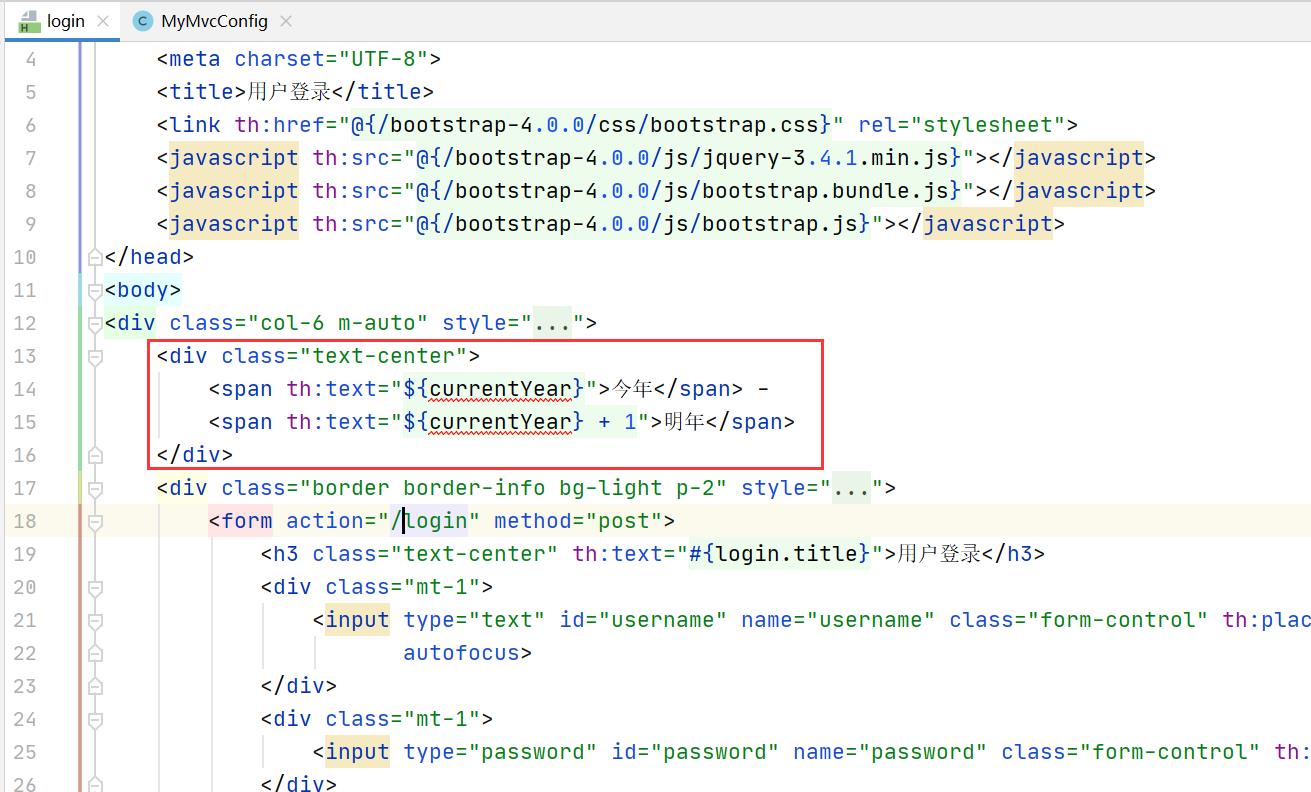Click currentYear variable on line 15

pos(500,422)
